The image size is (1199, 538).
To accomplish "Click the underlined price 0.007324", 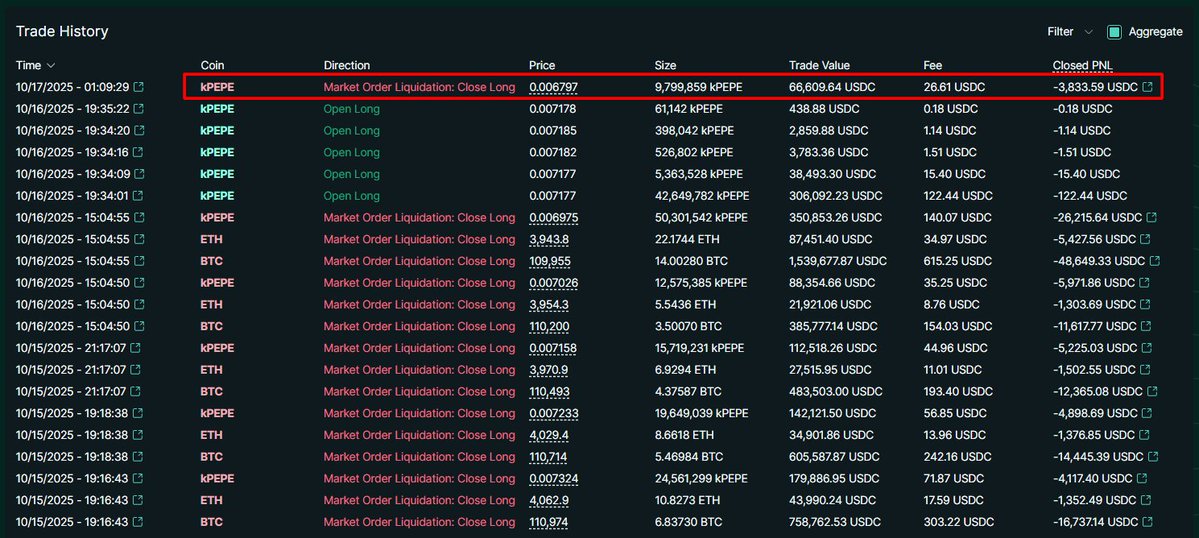I will click(553, 478).
